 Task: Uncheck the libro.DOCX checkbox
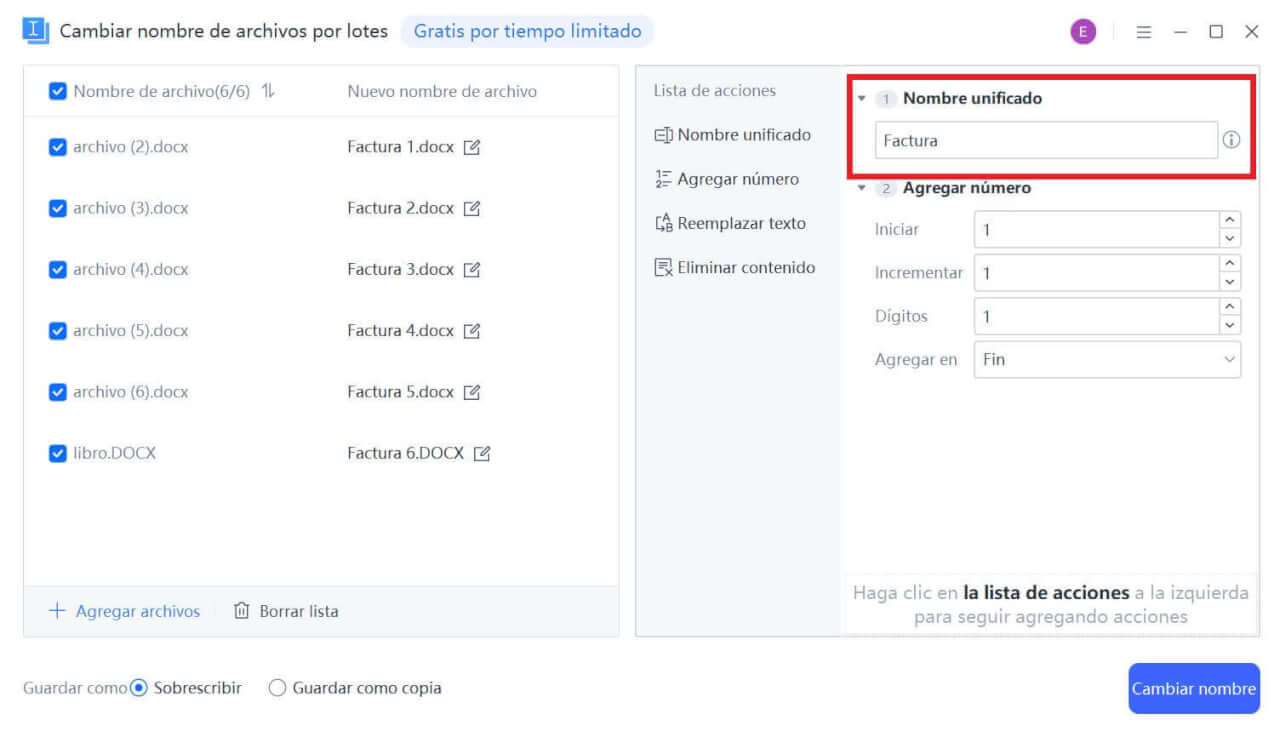(58, 453)
